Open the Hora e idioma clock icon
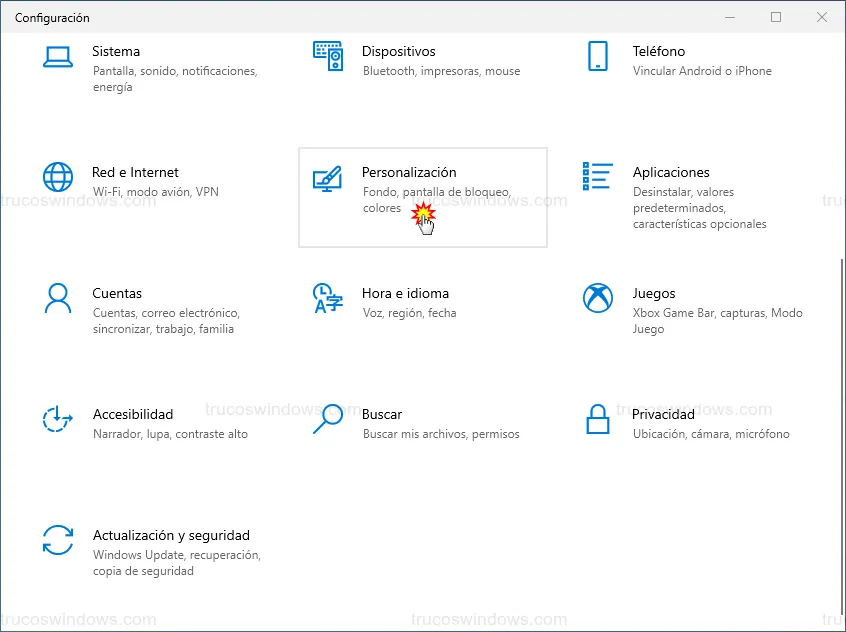Screen dimensions: 846x632 tap(328, 298)
